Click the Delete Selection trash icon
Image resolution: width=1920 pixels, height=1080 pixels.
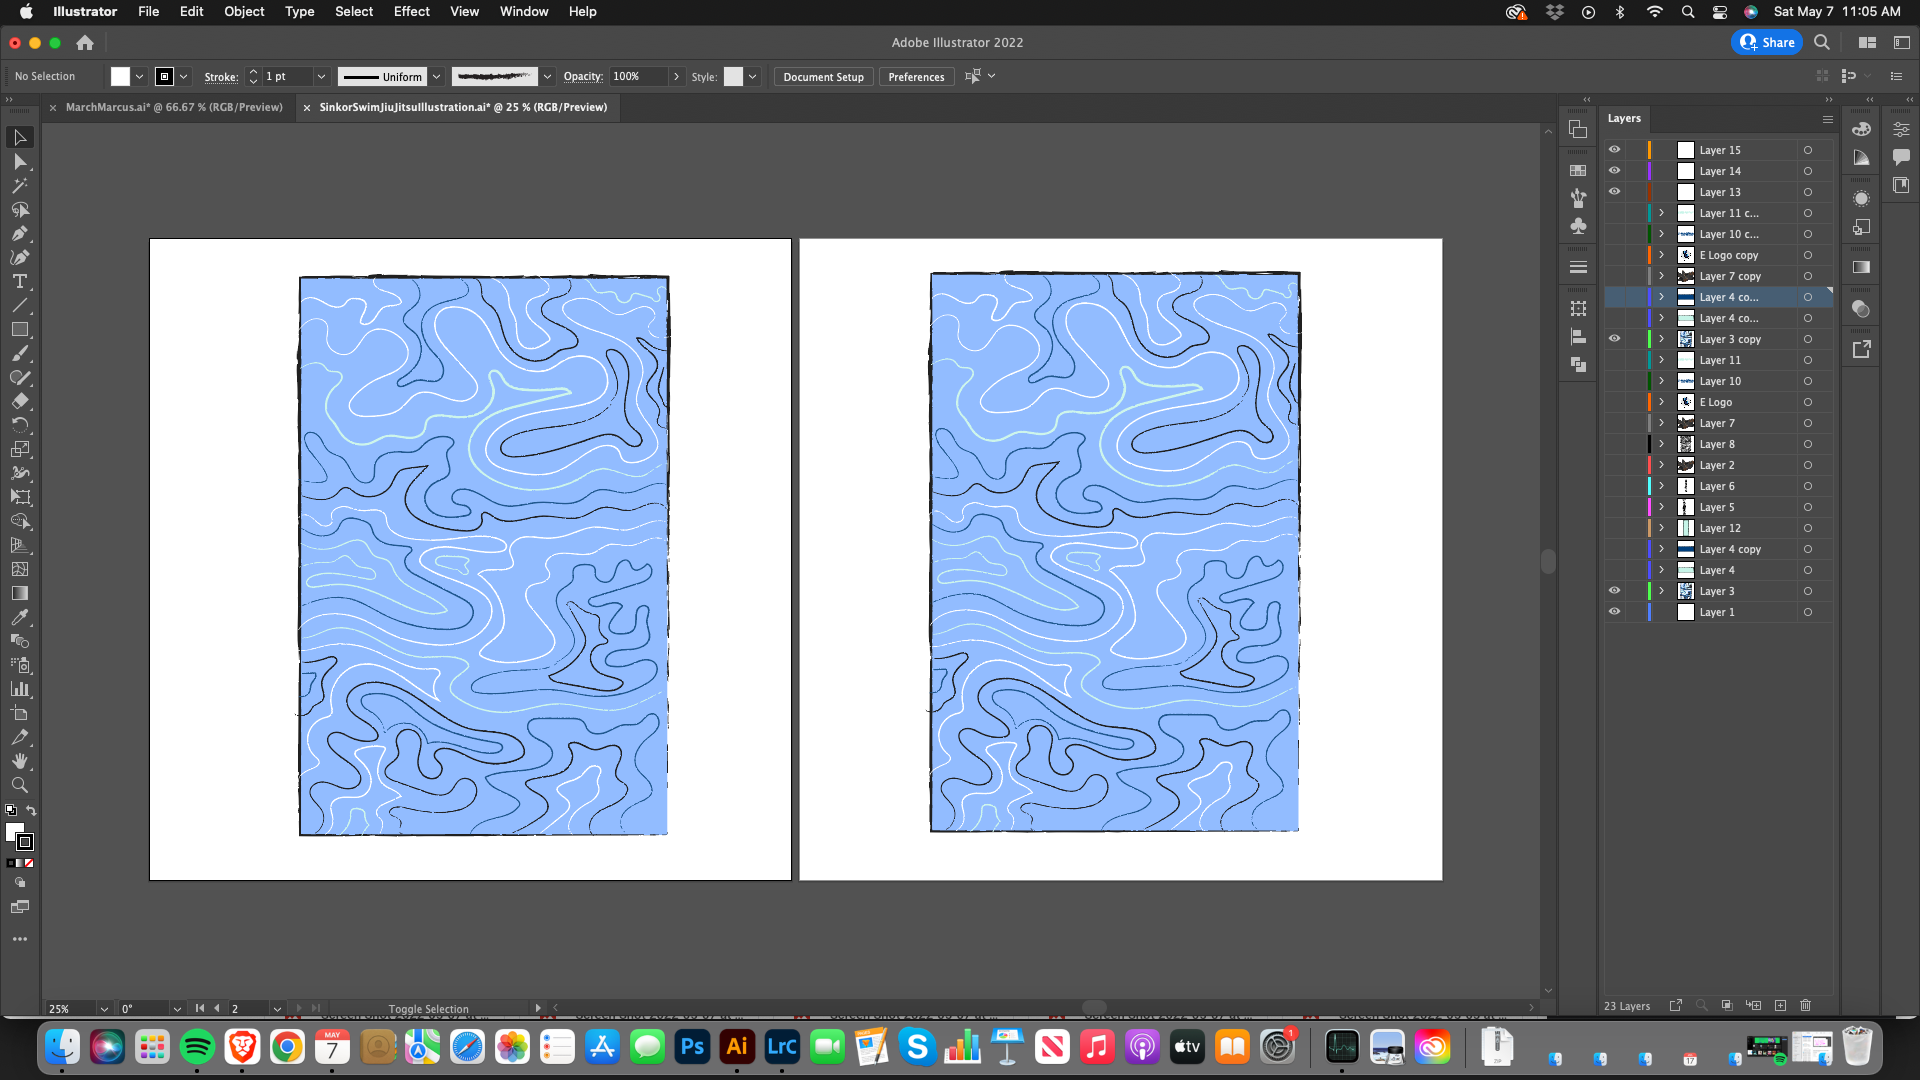click(1805, 1005)
